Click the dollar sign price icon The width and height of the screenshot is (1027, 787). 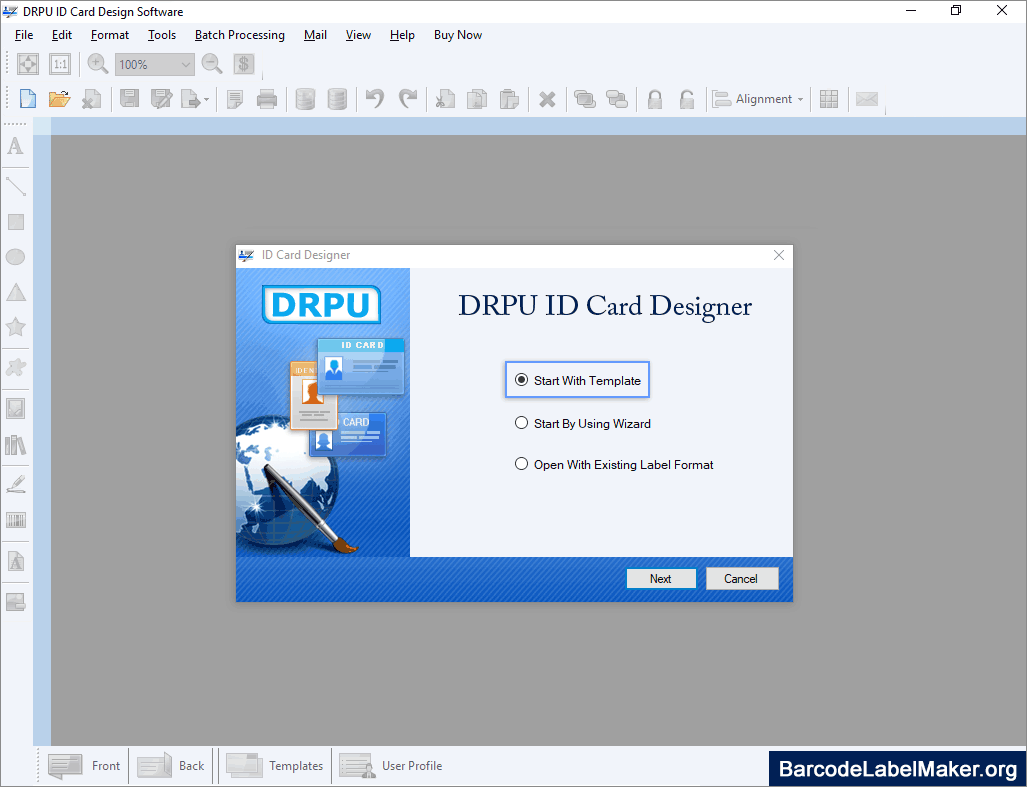[244, 64]
